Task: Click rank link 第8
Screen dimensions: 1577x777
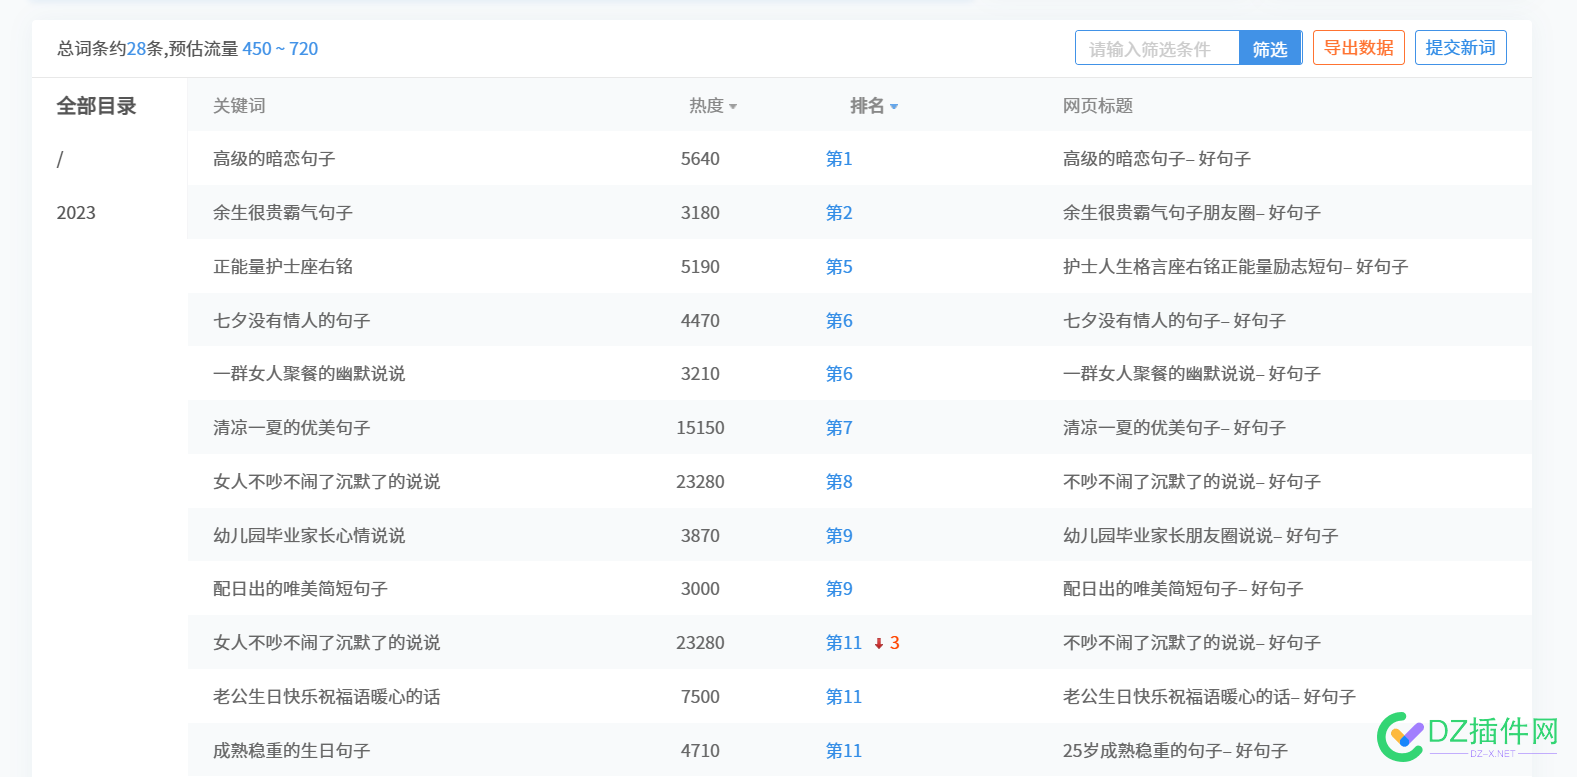Action: [x=839, y=482]
